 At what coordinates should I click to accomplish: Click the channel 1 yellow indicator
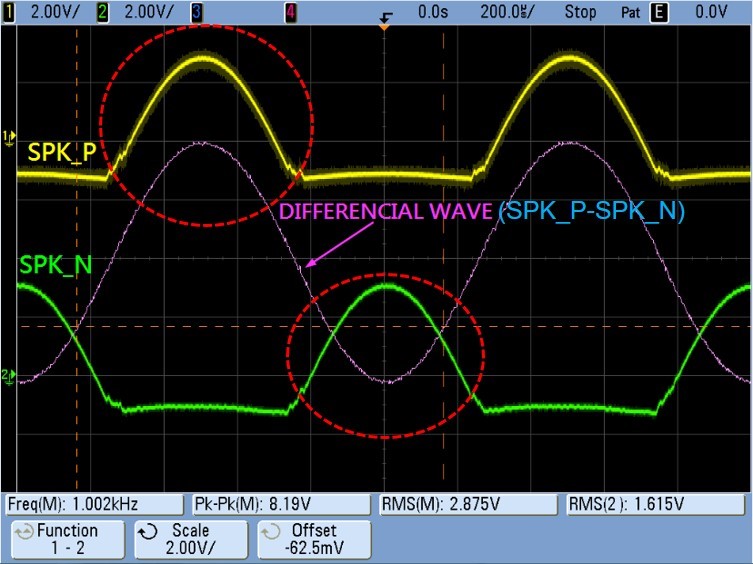click(x=9, y=12)
